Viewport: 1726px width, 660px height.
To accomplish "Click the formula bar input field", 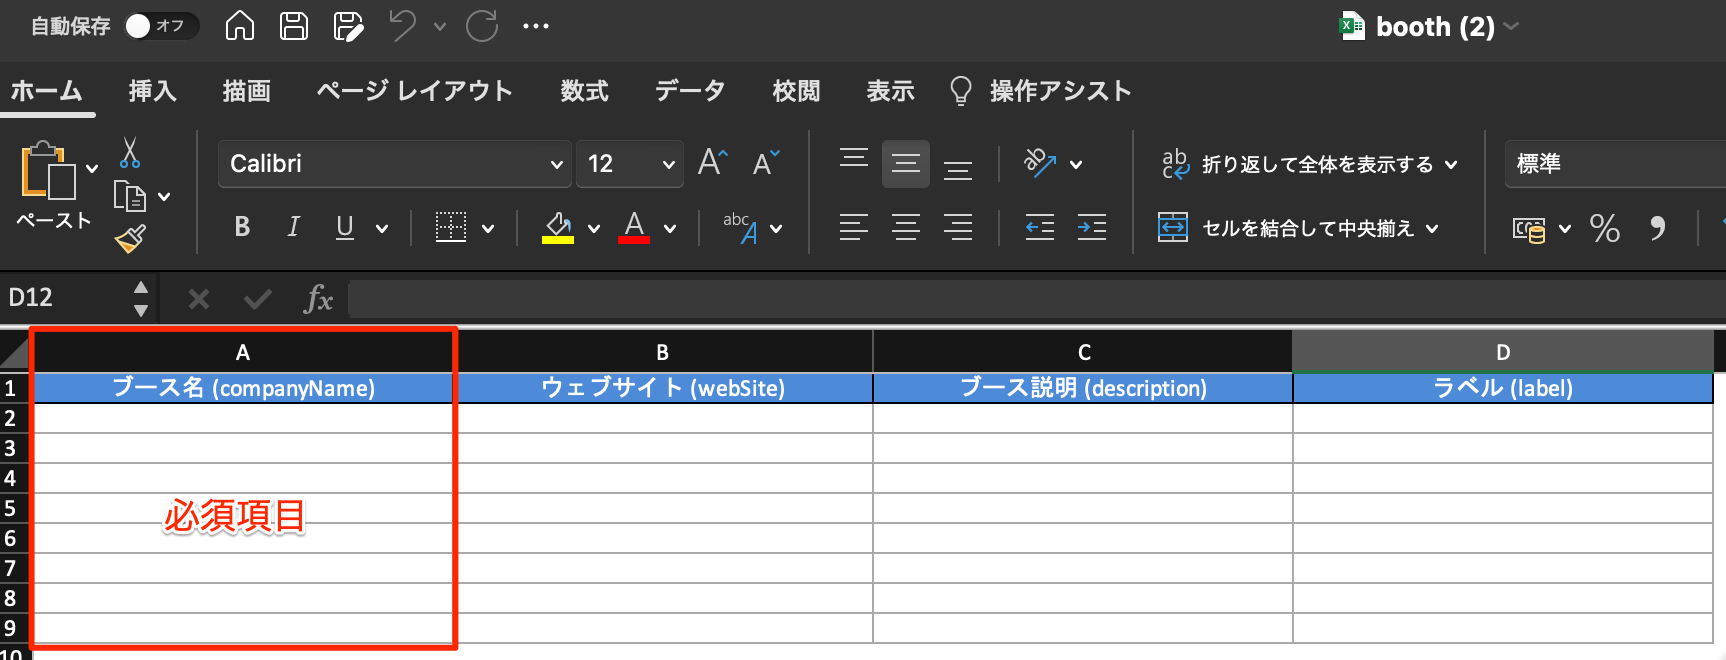I will 1037,298.
